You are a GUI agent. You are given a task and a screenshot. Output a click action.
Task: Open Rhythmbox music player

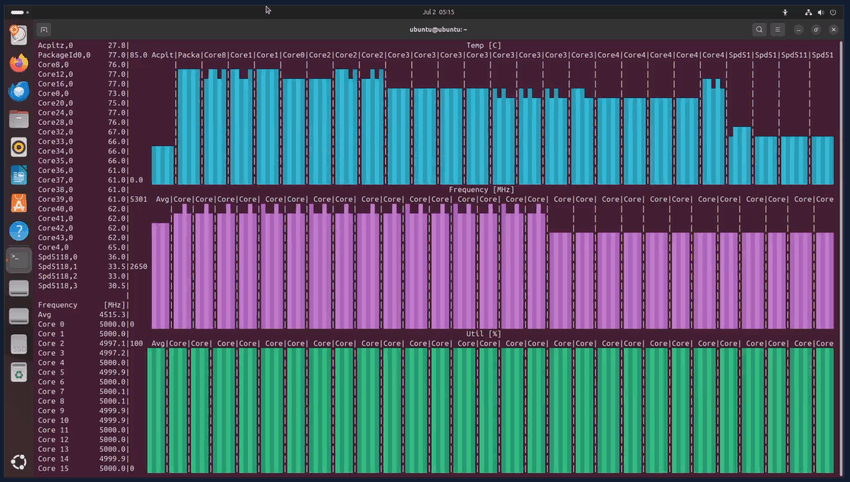point(18,147)
